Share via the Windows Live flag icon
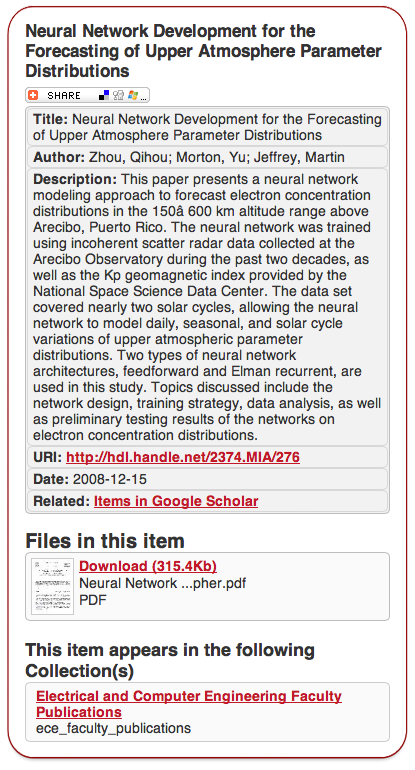Image resolution: width=415 pixels, height=770 pixels. 133,95
